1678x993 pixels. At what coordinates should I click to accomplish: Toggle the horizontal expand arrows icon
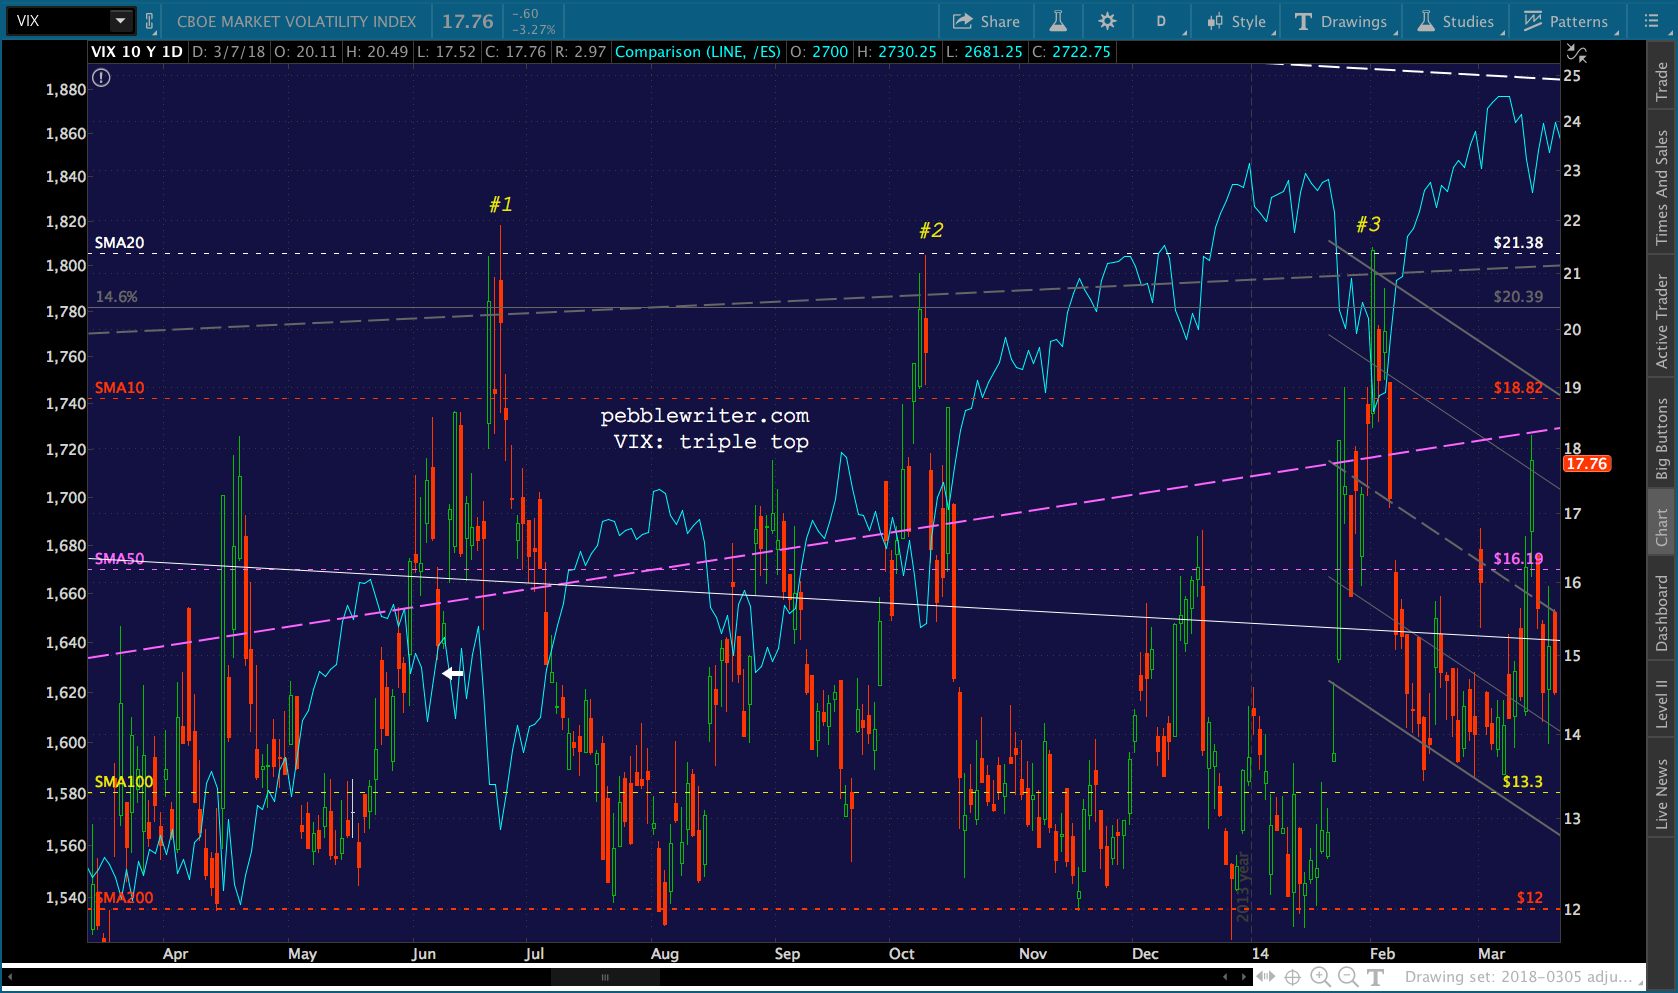[1265, 977]
